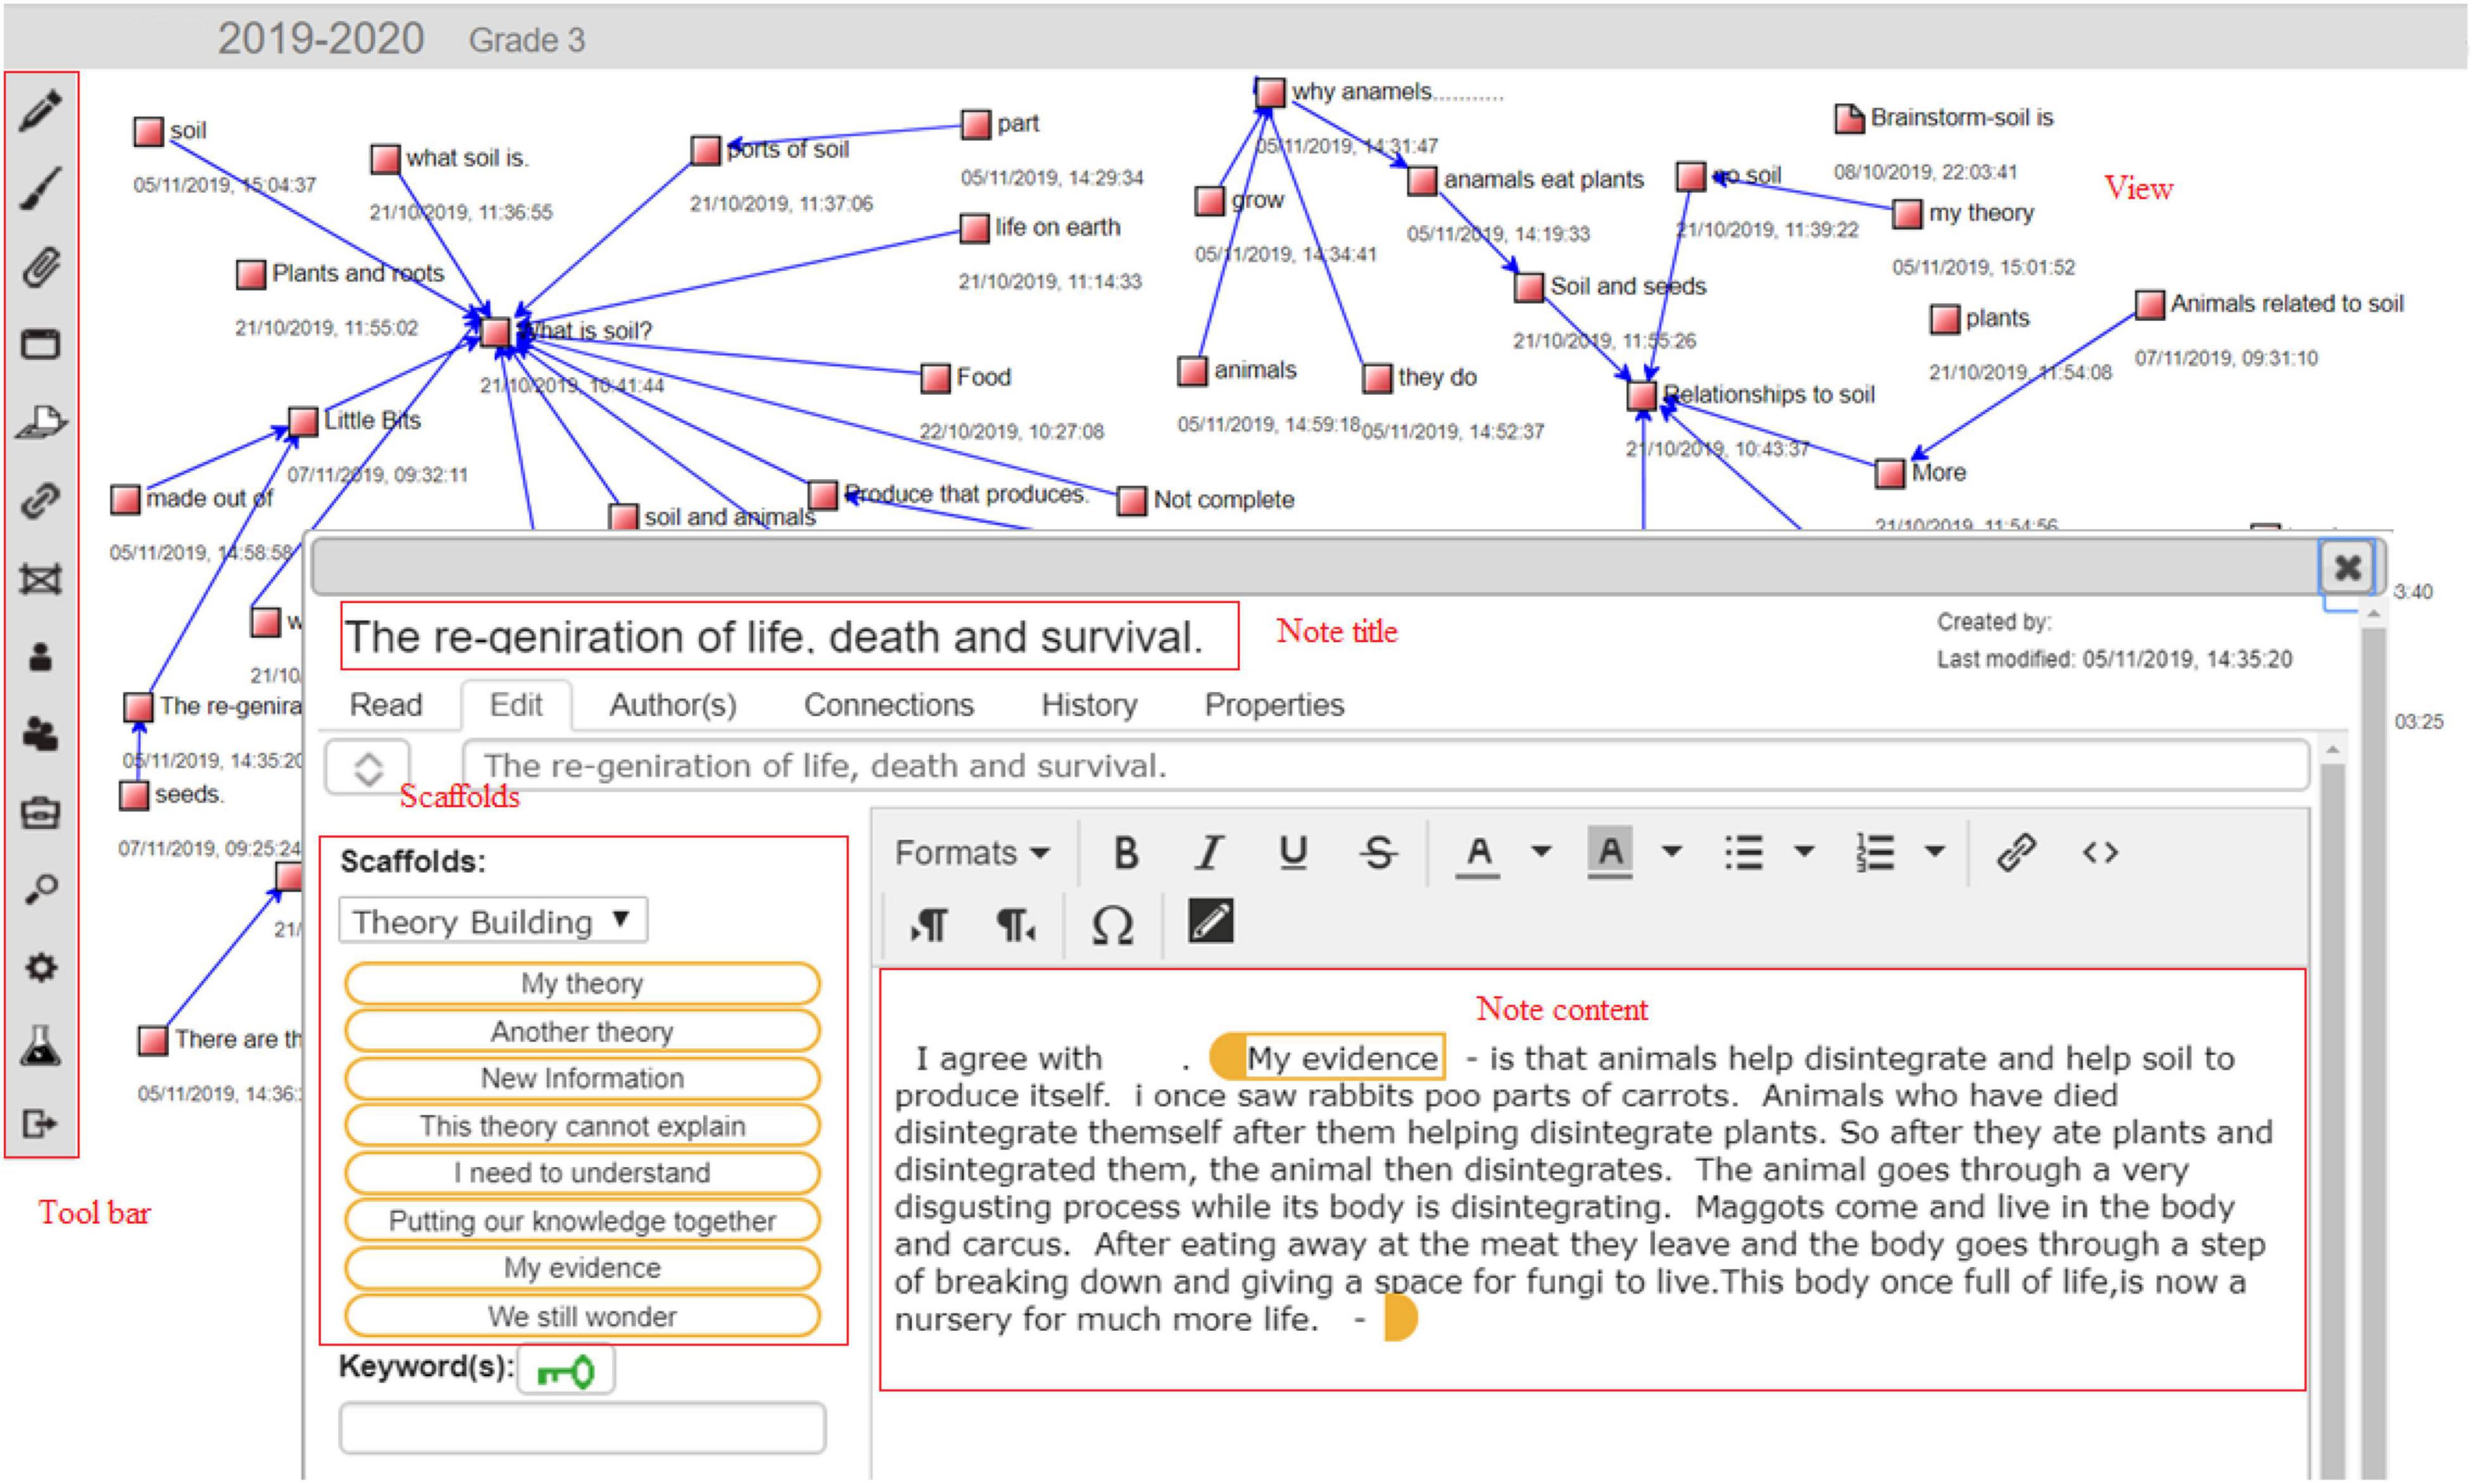
Task: Apply strikethrough formatting in editor
Action: [x=1378, y=853]
